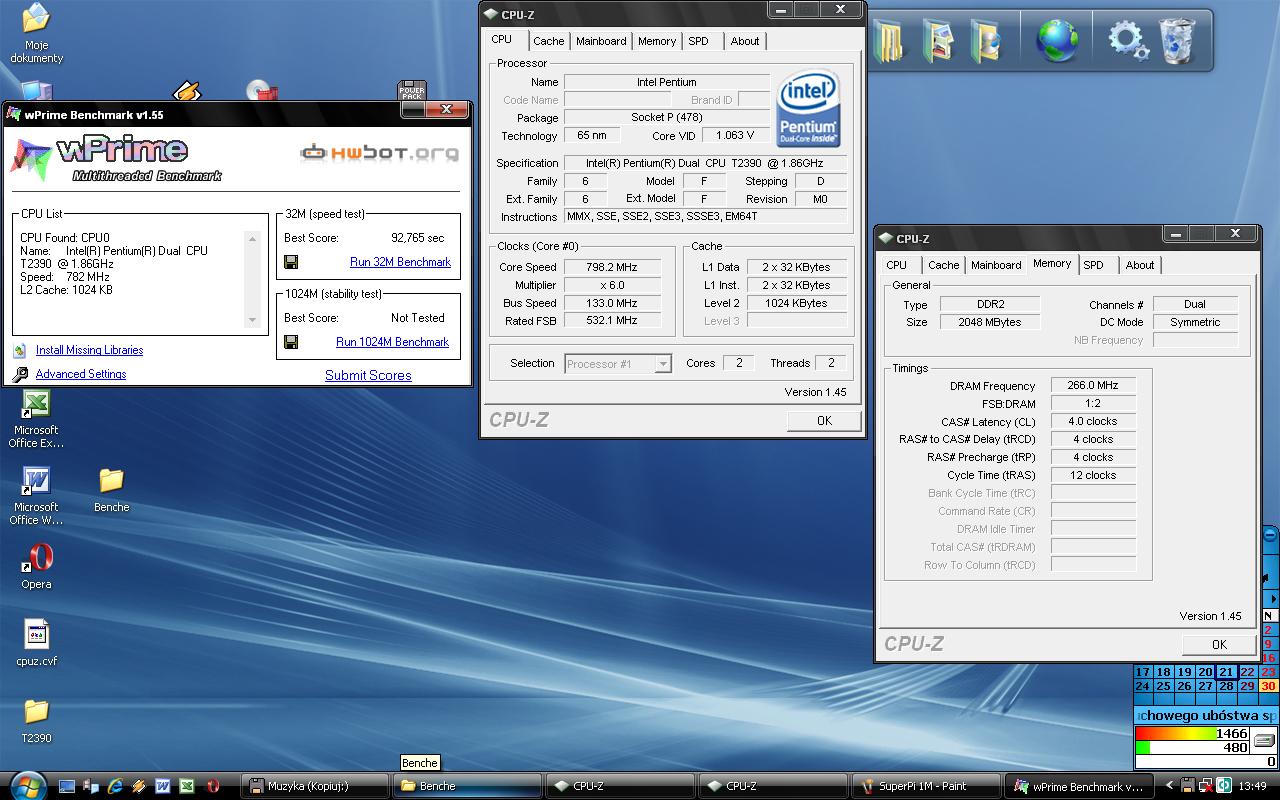Click Install Missing Libraries link

tap(89, 351)
